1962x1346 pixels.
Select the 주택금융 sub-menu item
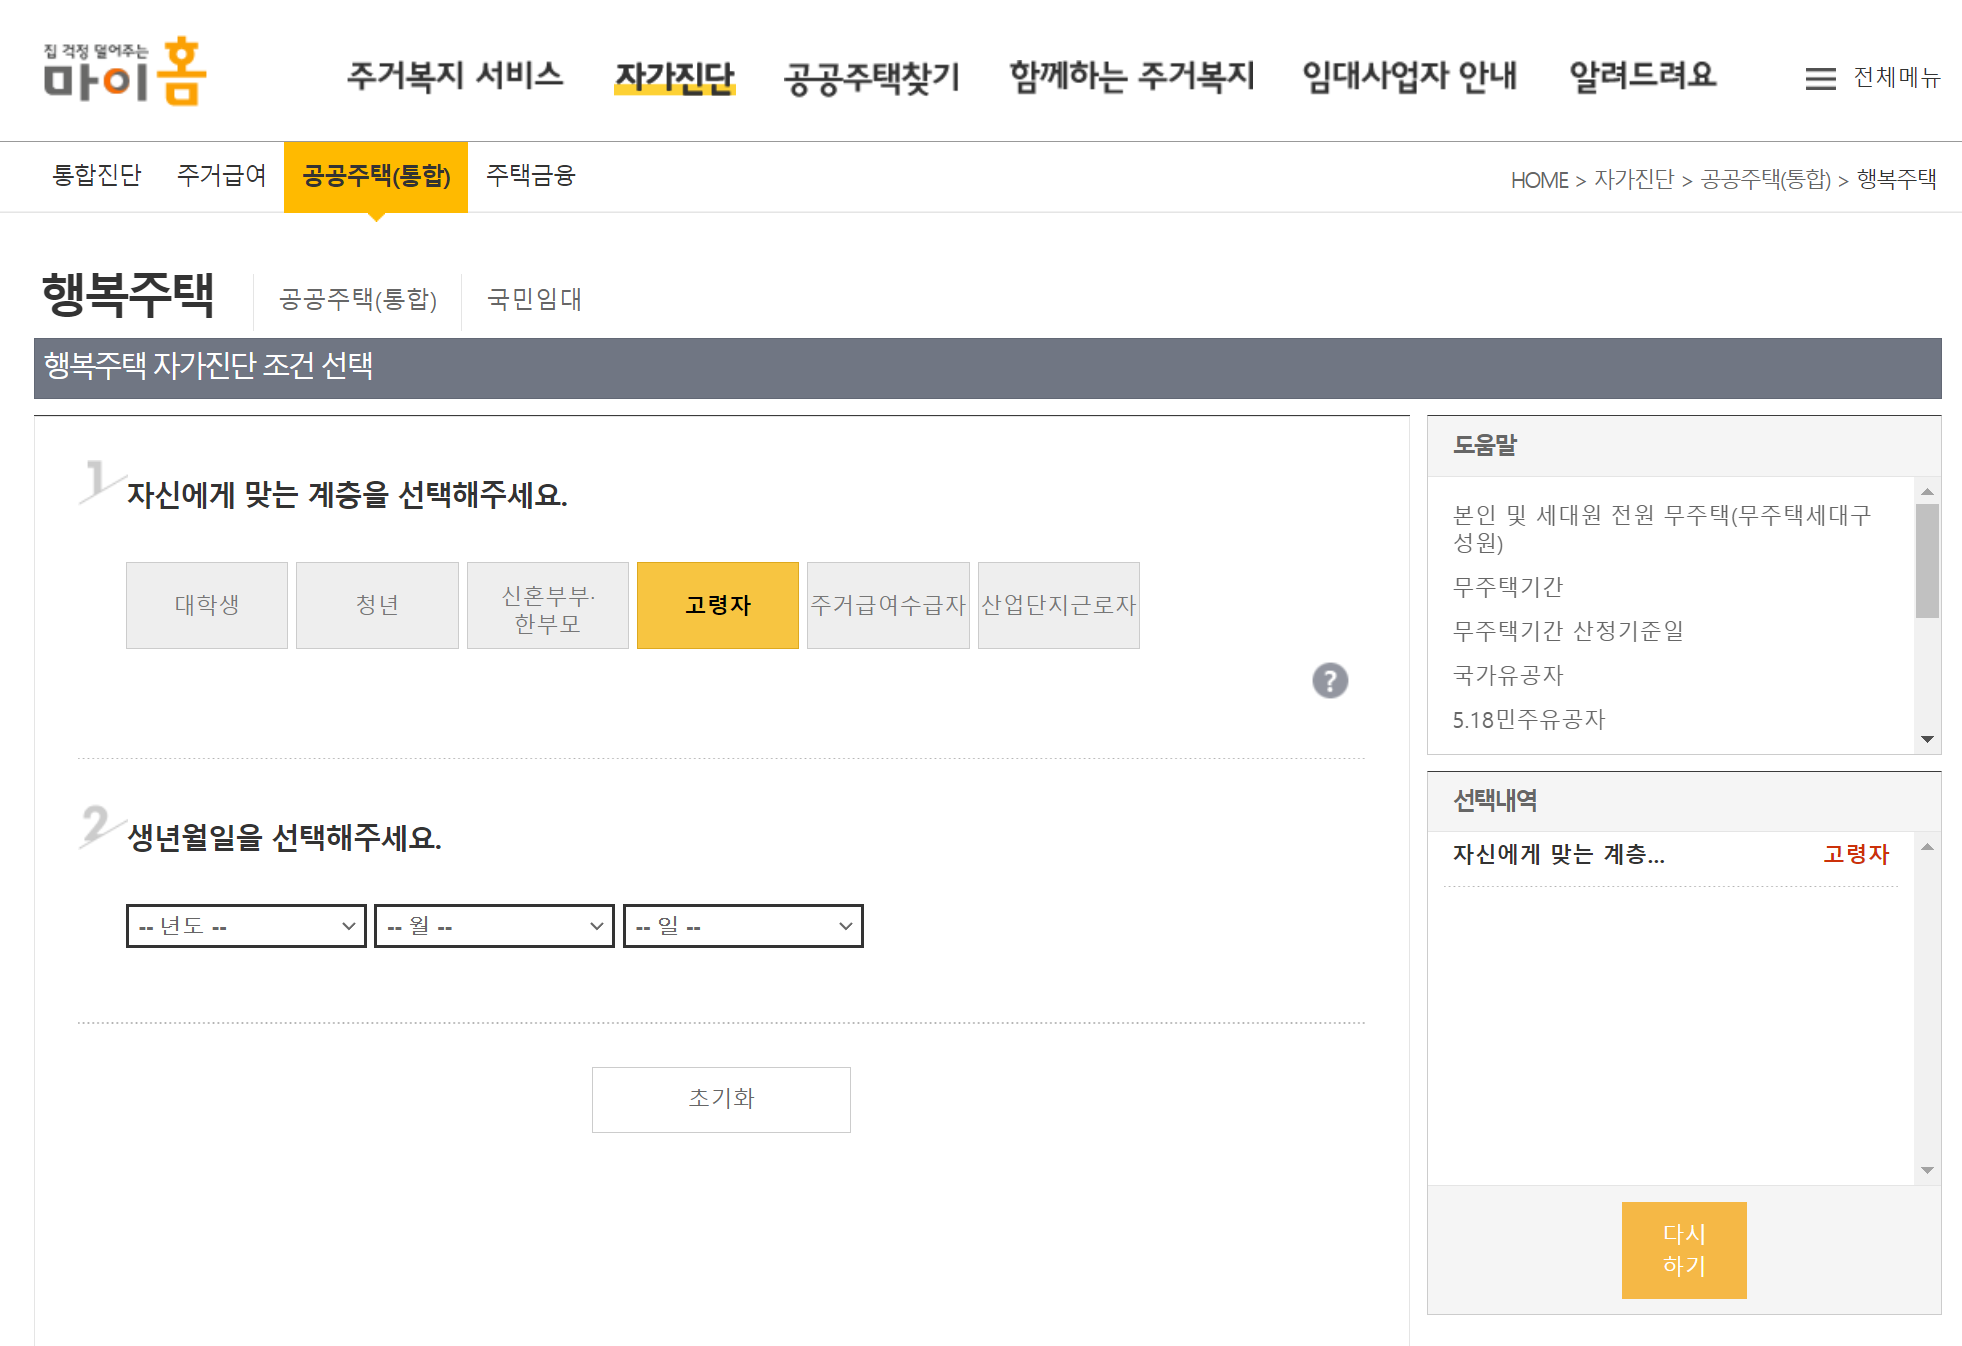[530, 176]
